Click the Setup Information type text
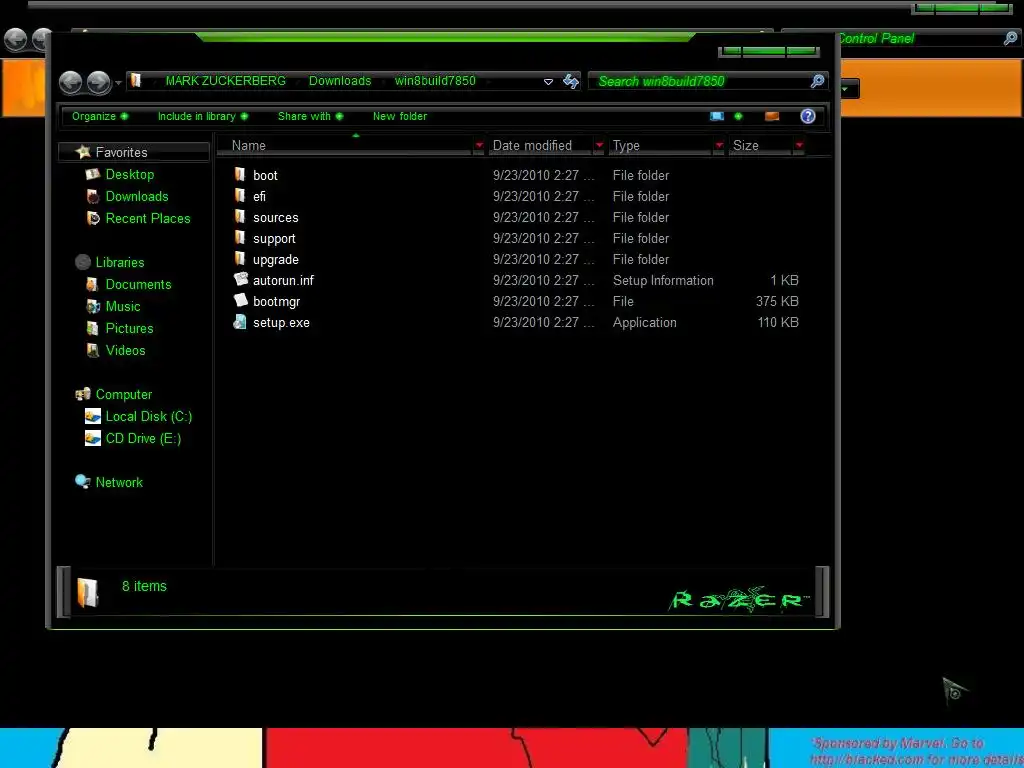This screenshot has height=768, width=1024. coord(663,280)
